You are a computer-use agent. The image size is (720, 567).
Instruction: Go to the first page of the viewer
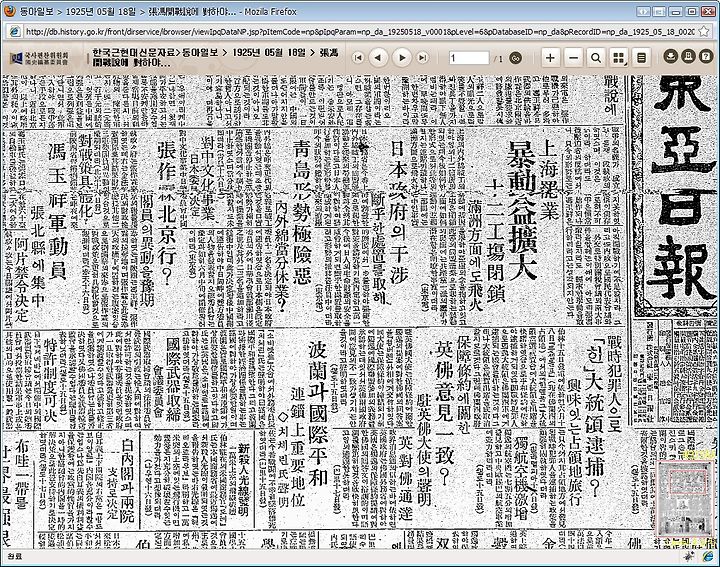pos(358,58)
